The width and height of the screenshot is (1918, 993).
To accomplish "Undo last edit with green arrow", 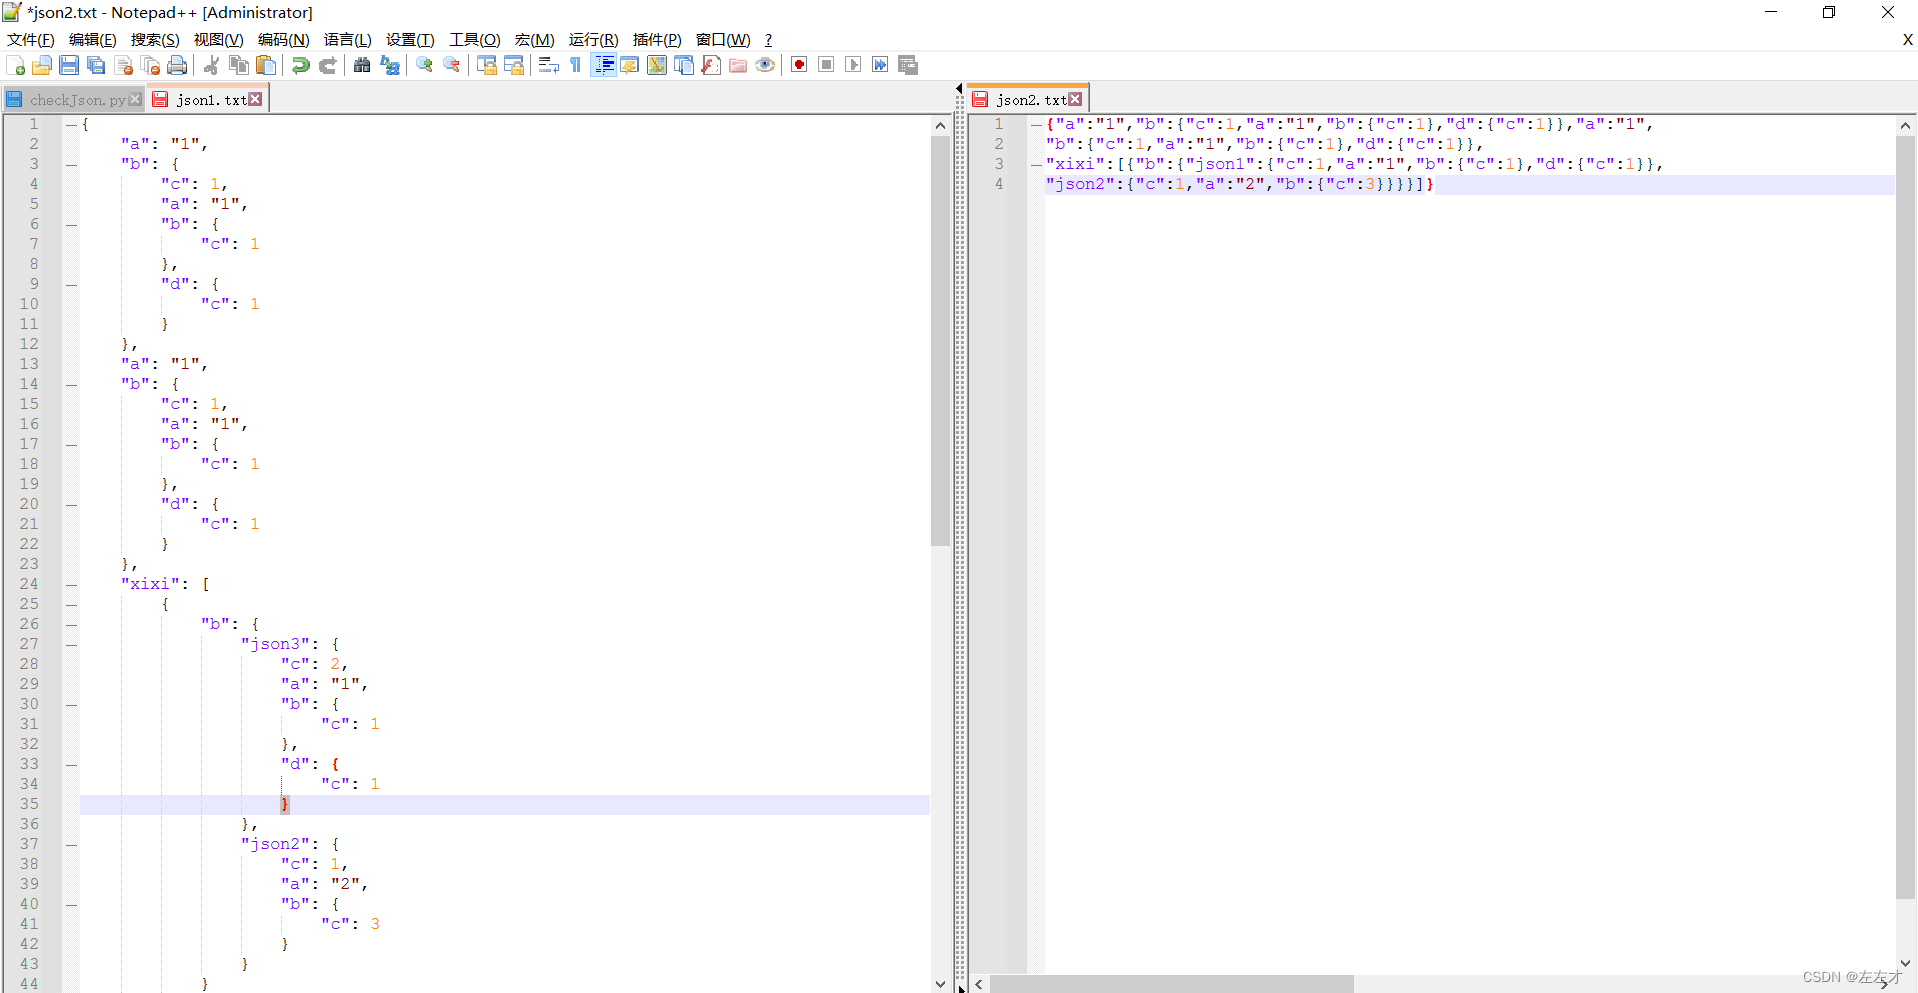I will click(x=300, y=65).
